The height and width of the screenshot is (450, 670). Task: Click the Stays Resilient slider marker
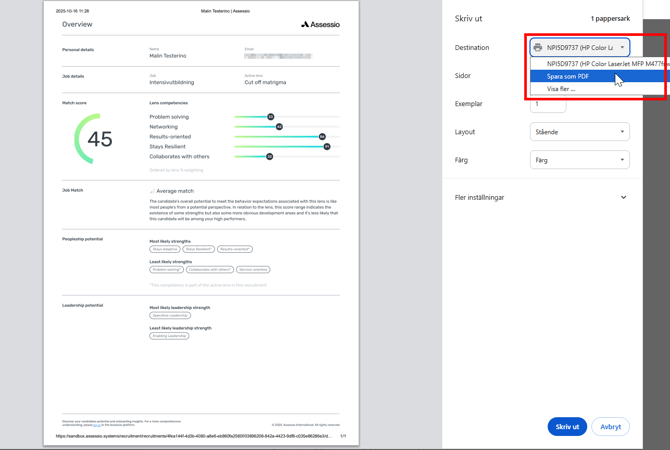pos(327,147)
